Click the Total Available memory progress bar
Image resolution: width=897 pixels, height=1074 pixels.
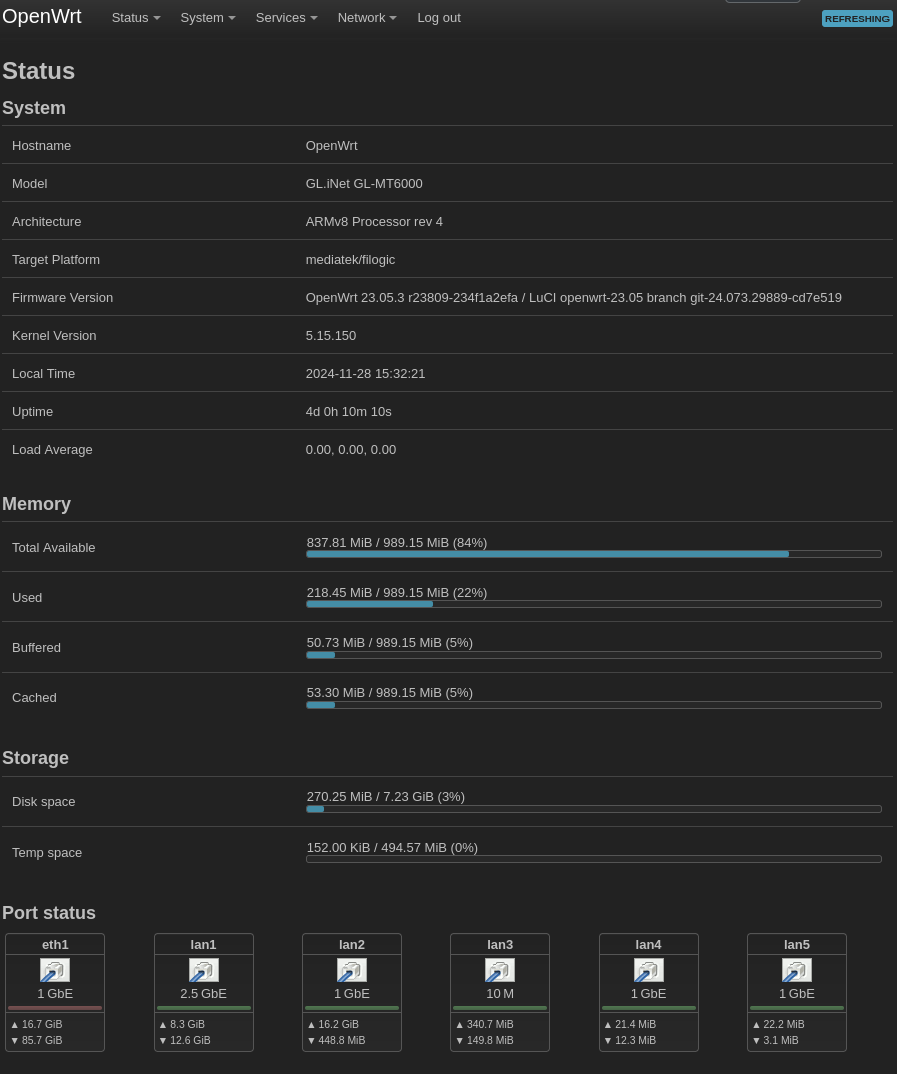[x=594, y=554]
